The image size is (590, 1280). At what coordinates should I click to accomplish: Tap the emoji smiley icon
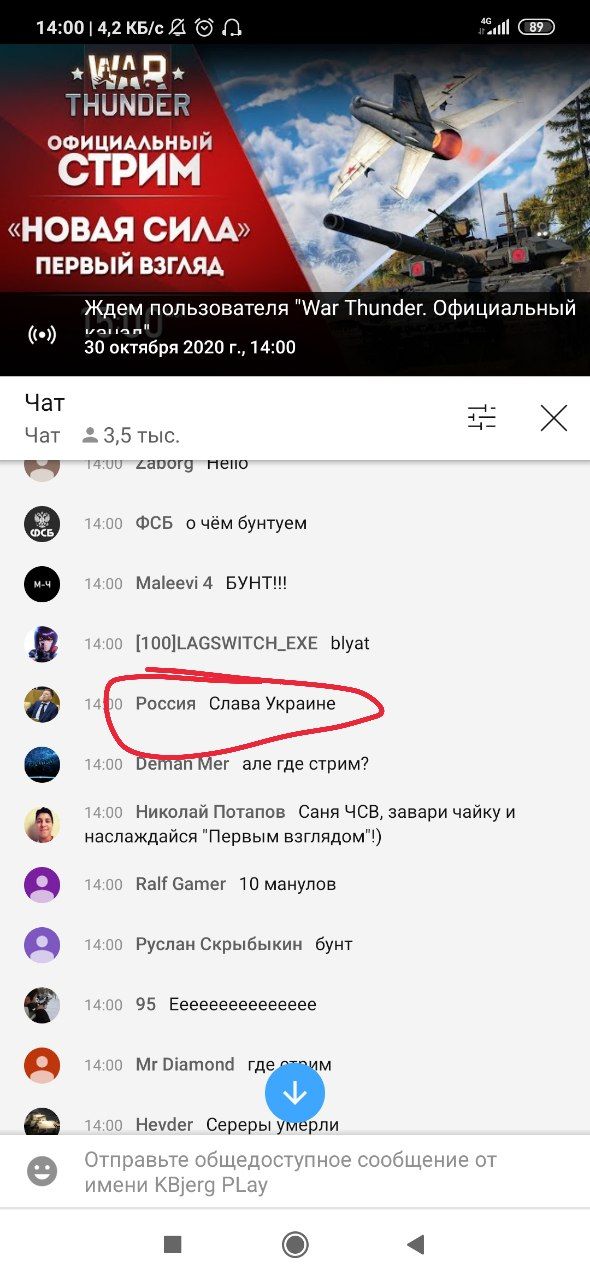pos(42,1172)
